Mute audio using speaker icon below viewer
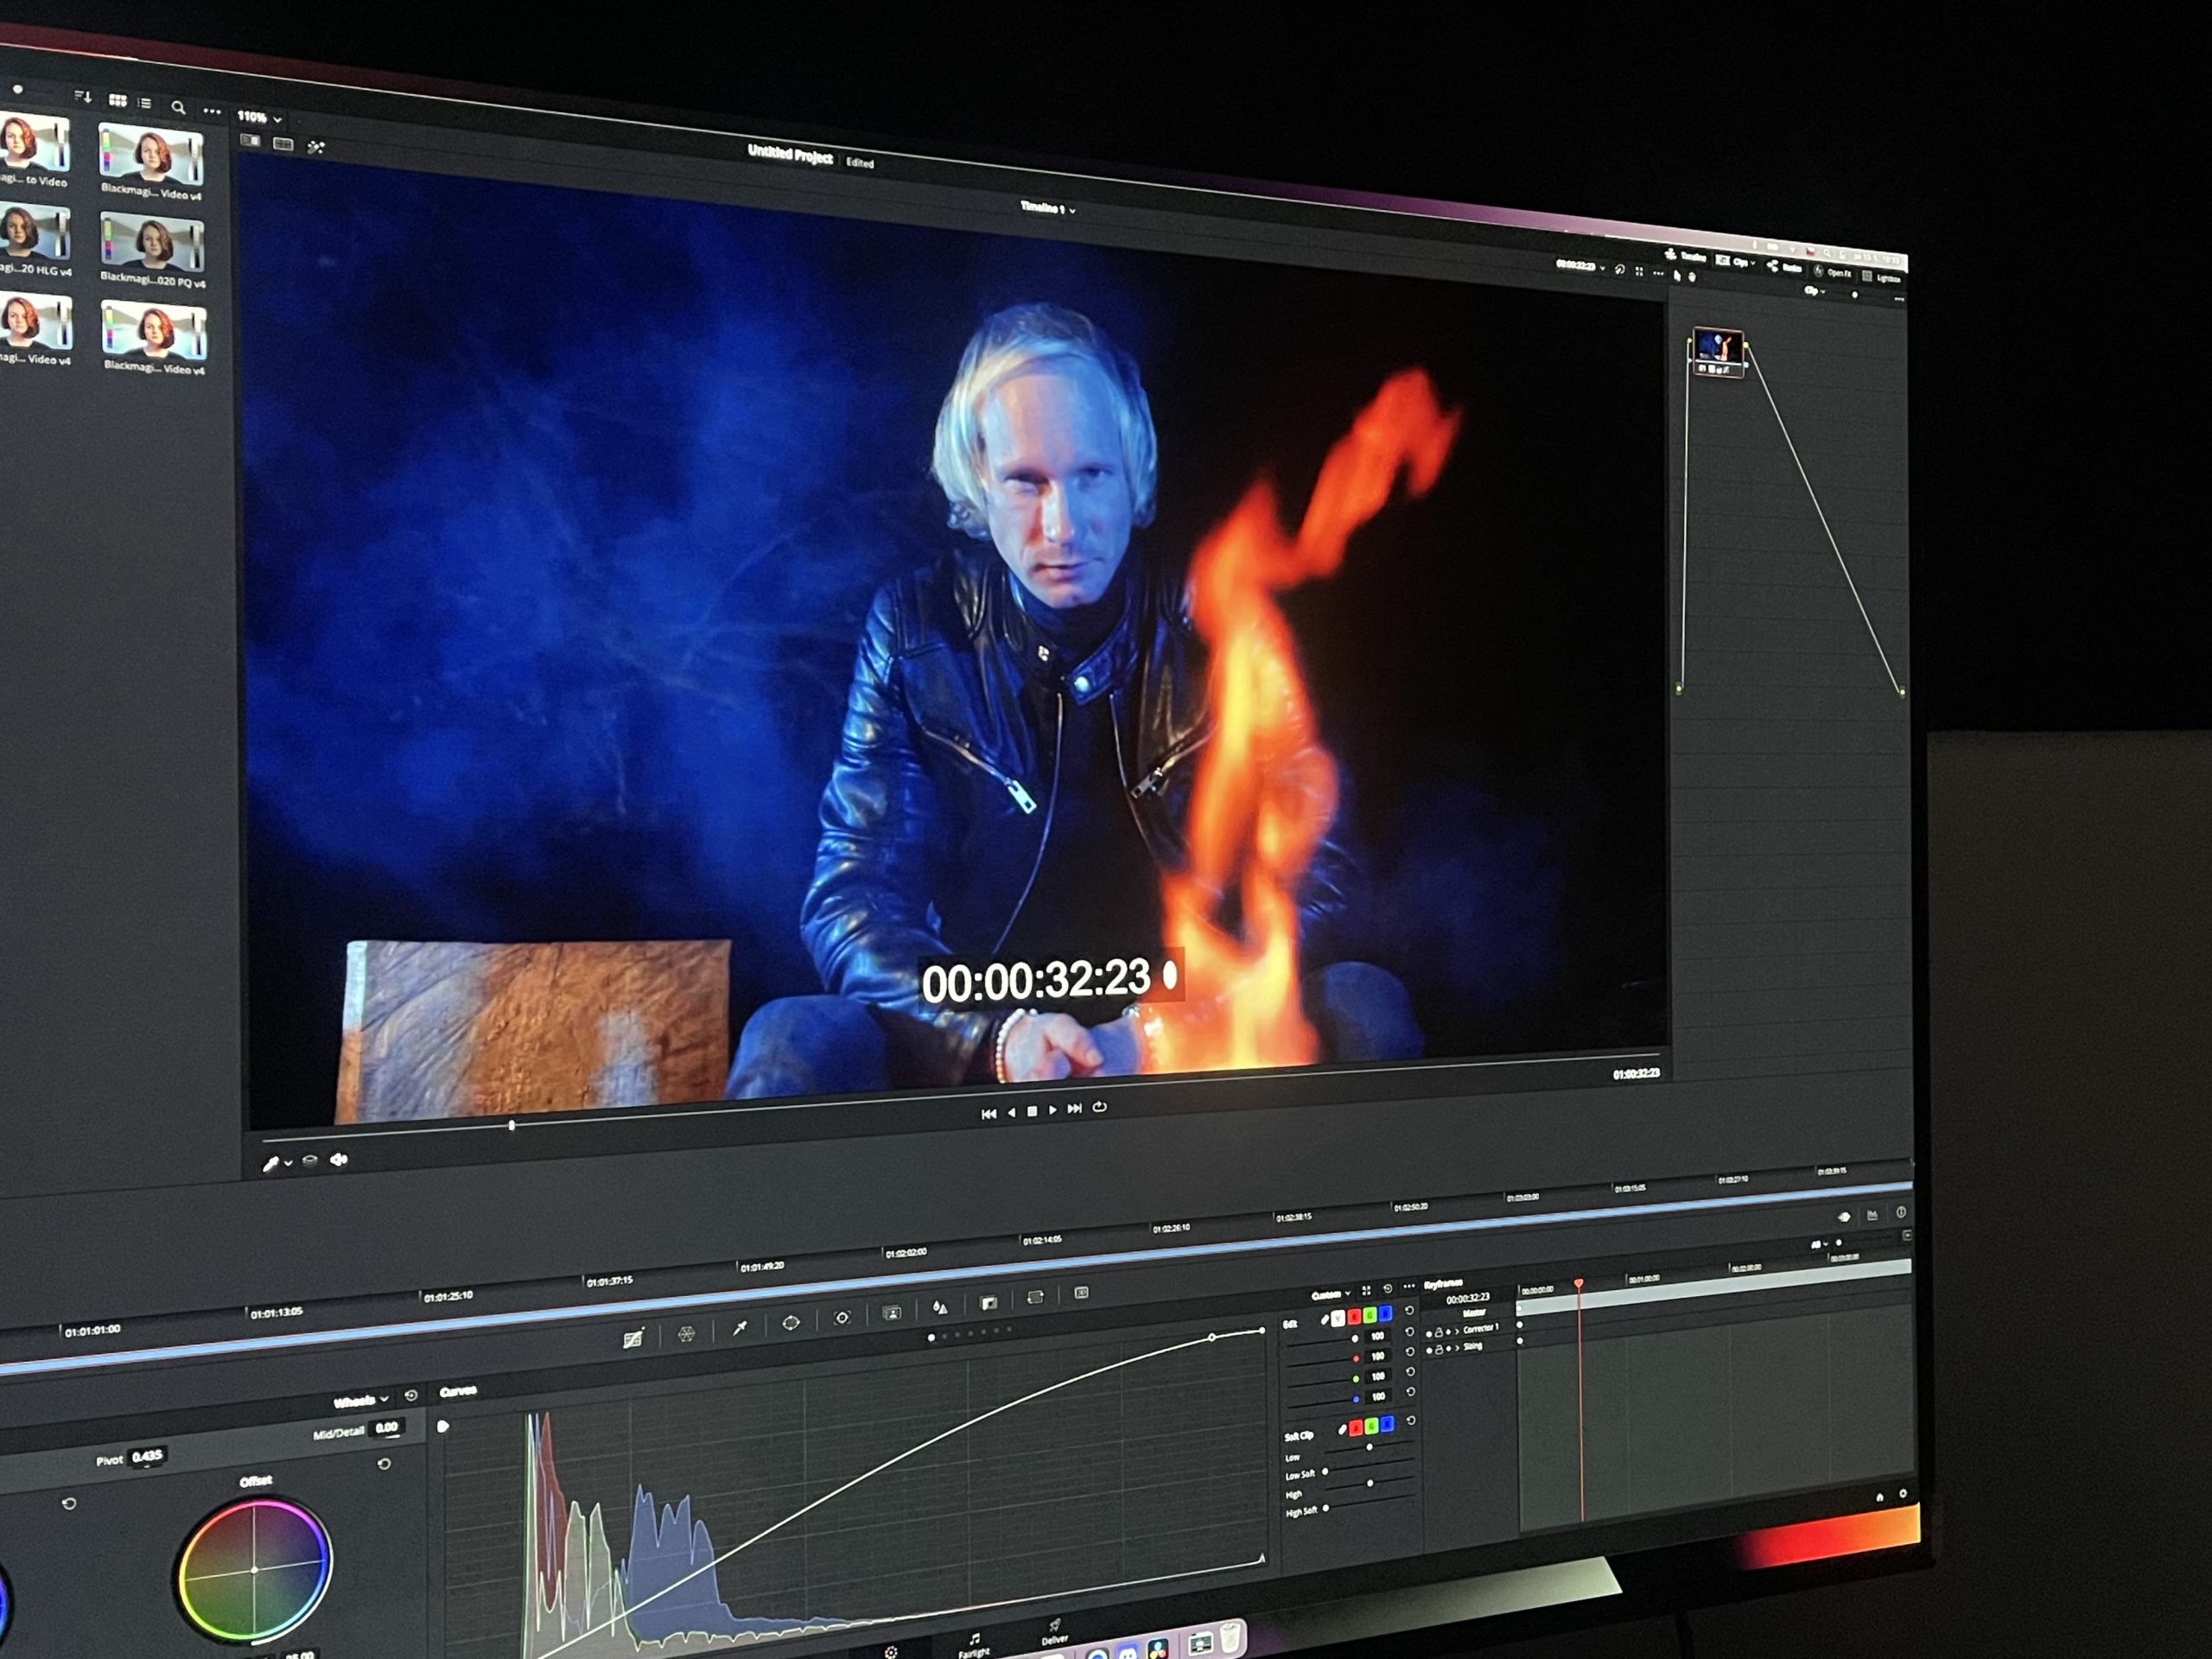 (x=339, y=1159)
